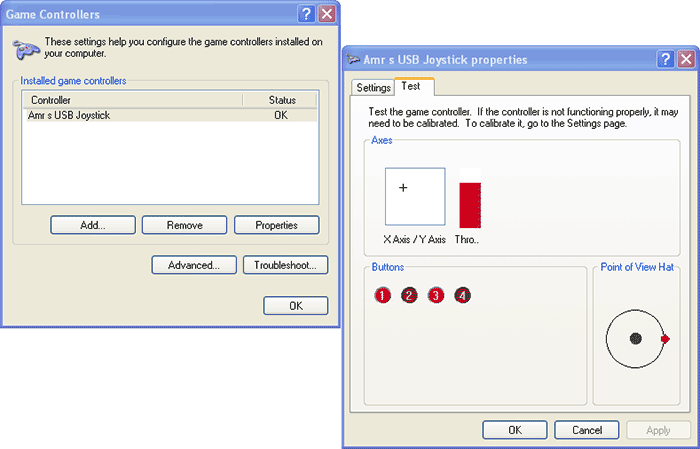Viewport: 700px width, 449px height.
Task: Click OK in Game Controllers window
Action: (x=296, y=305)
